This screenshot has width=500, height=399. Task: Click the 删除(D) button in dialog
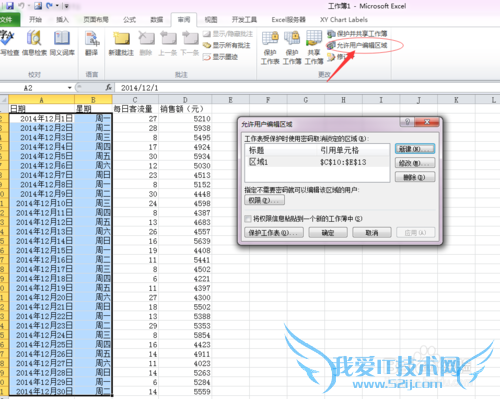(x=415, y=177)
